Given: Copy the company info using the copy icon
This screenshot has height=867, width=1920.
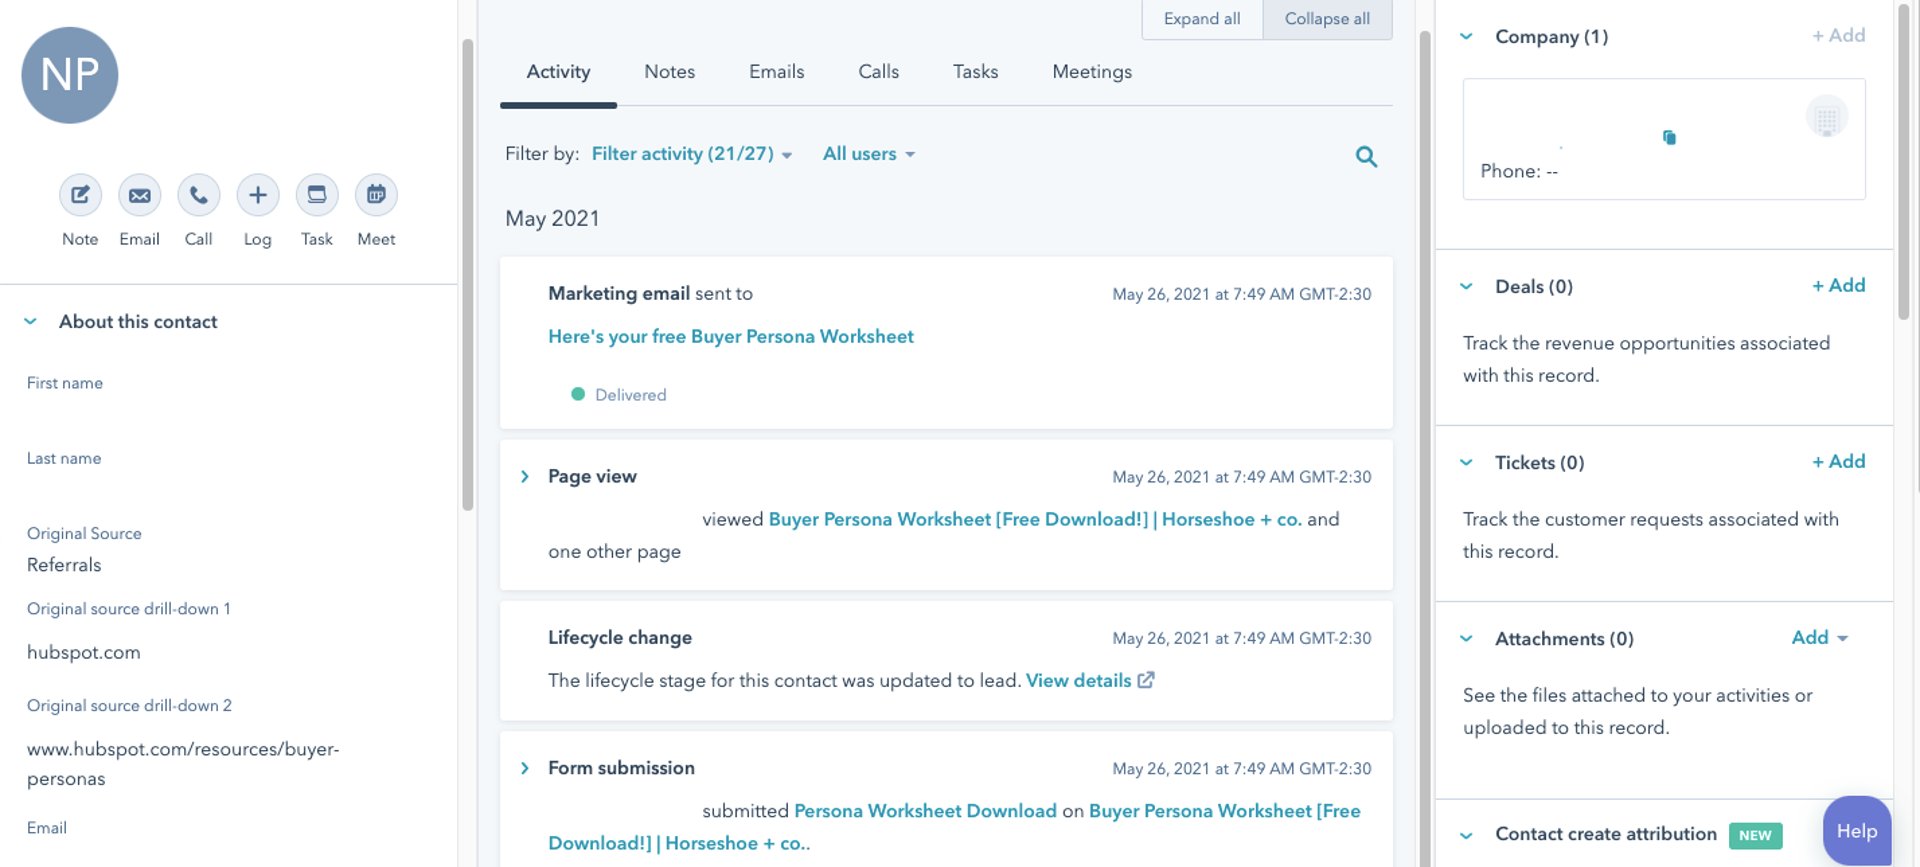Looking at the screenshot, I should [1669, 138].
